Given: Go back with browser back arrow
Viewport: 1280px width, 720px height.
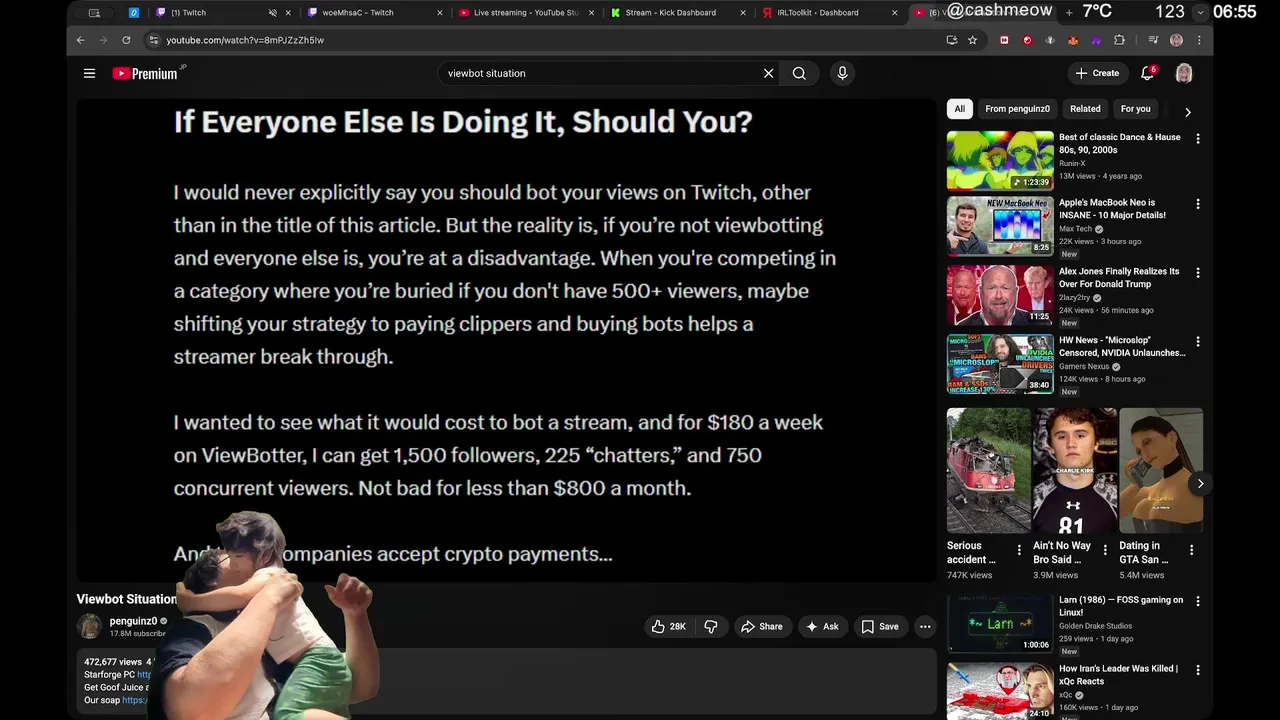Looking at the screenshot, I should 81,40.
